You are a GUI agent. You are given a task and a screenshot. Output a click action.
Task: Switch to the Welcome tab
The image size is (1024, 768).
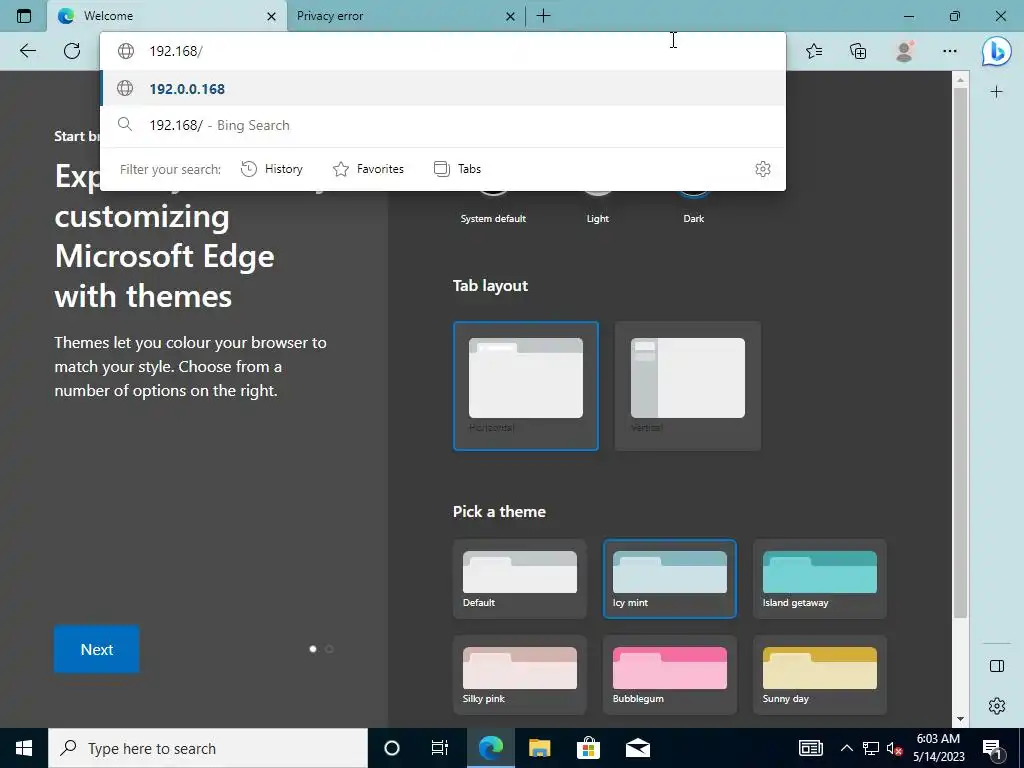167,16
